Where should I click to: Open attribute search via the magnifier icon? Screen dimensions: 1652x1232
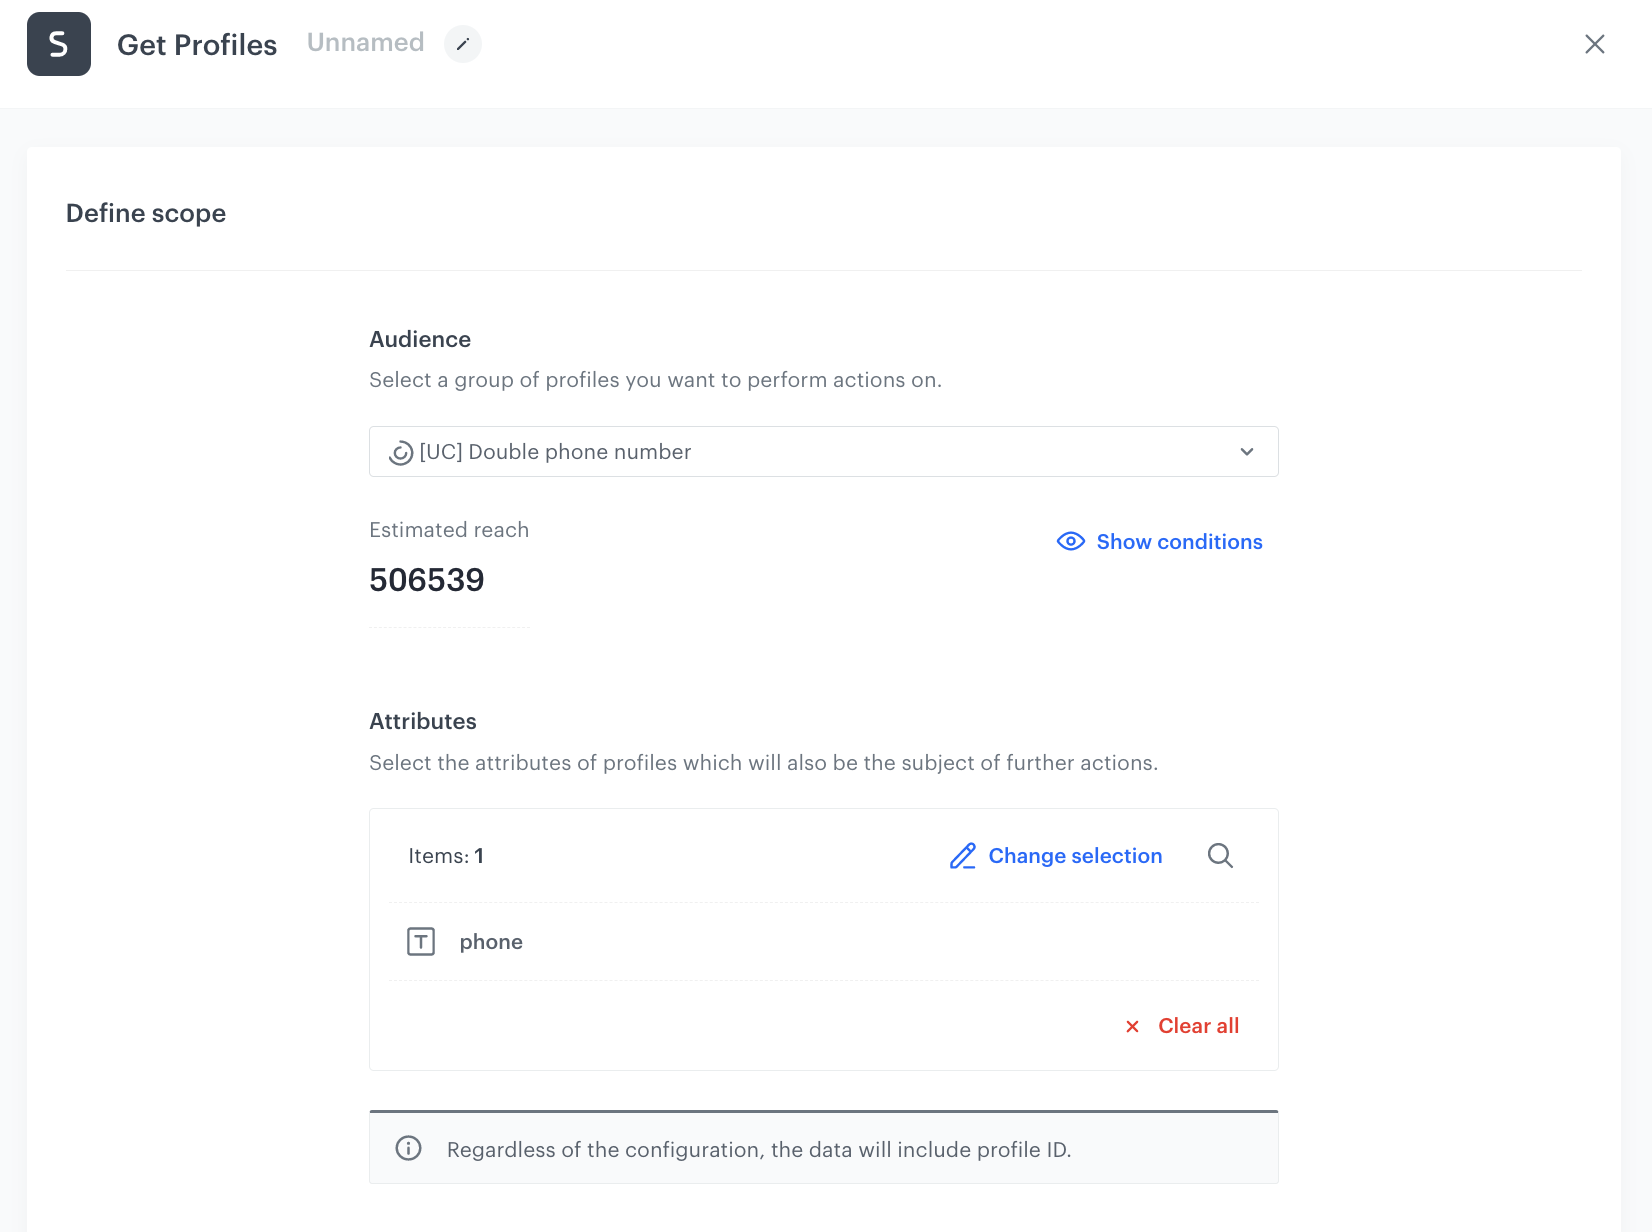click(1220, 856)
